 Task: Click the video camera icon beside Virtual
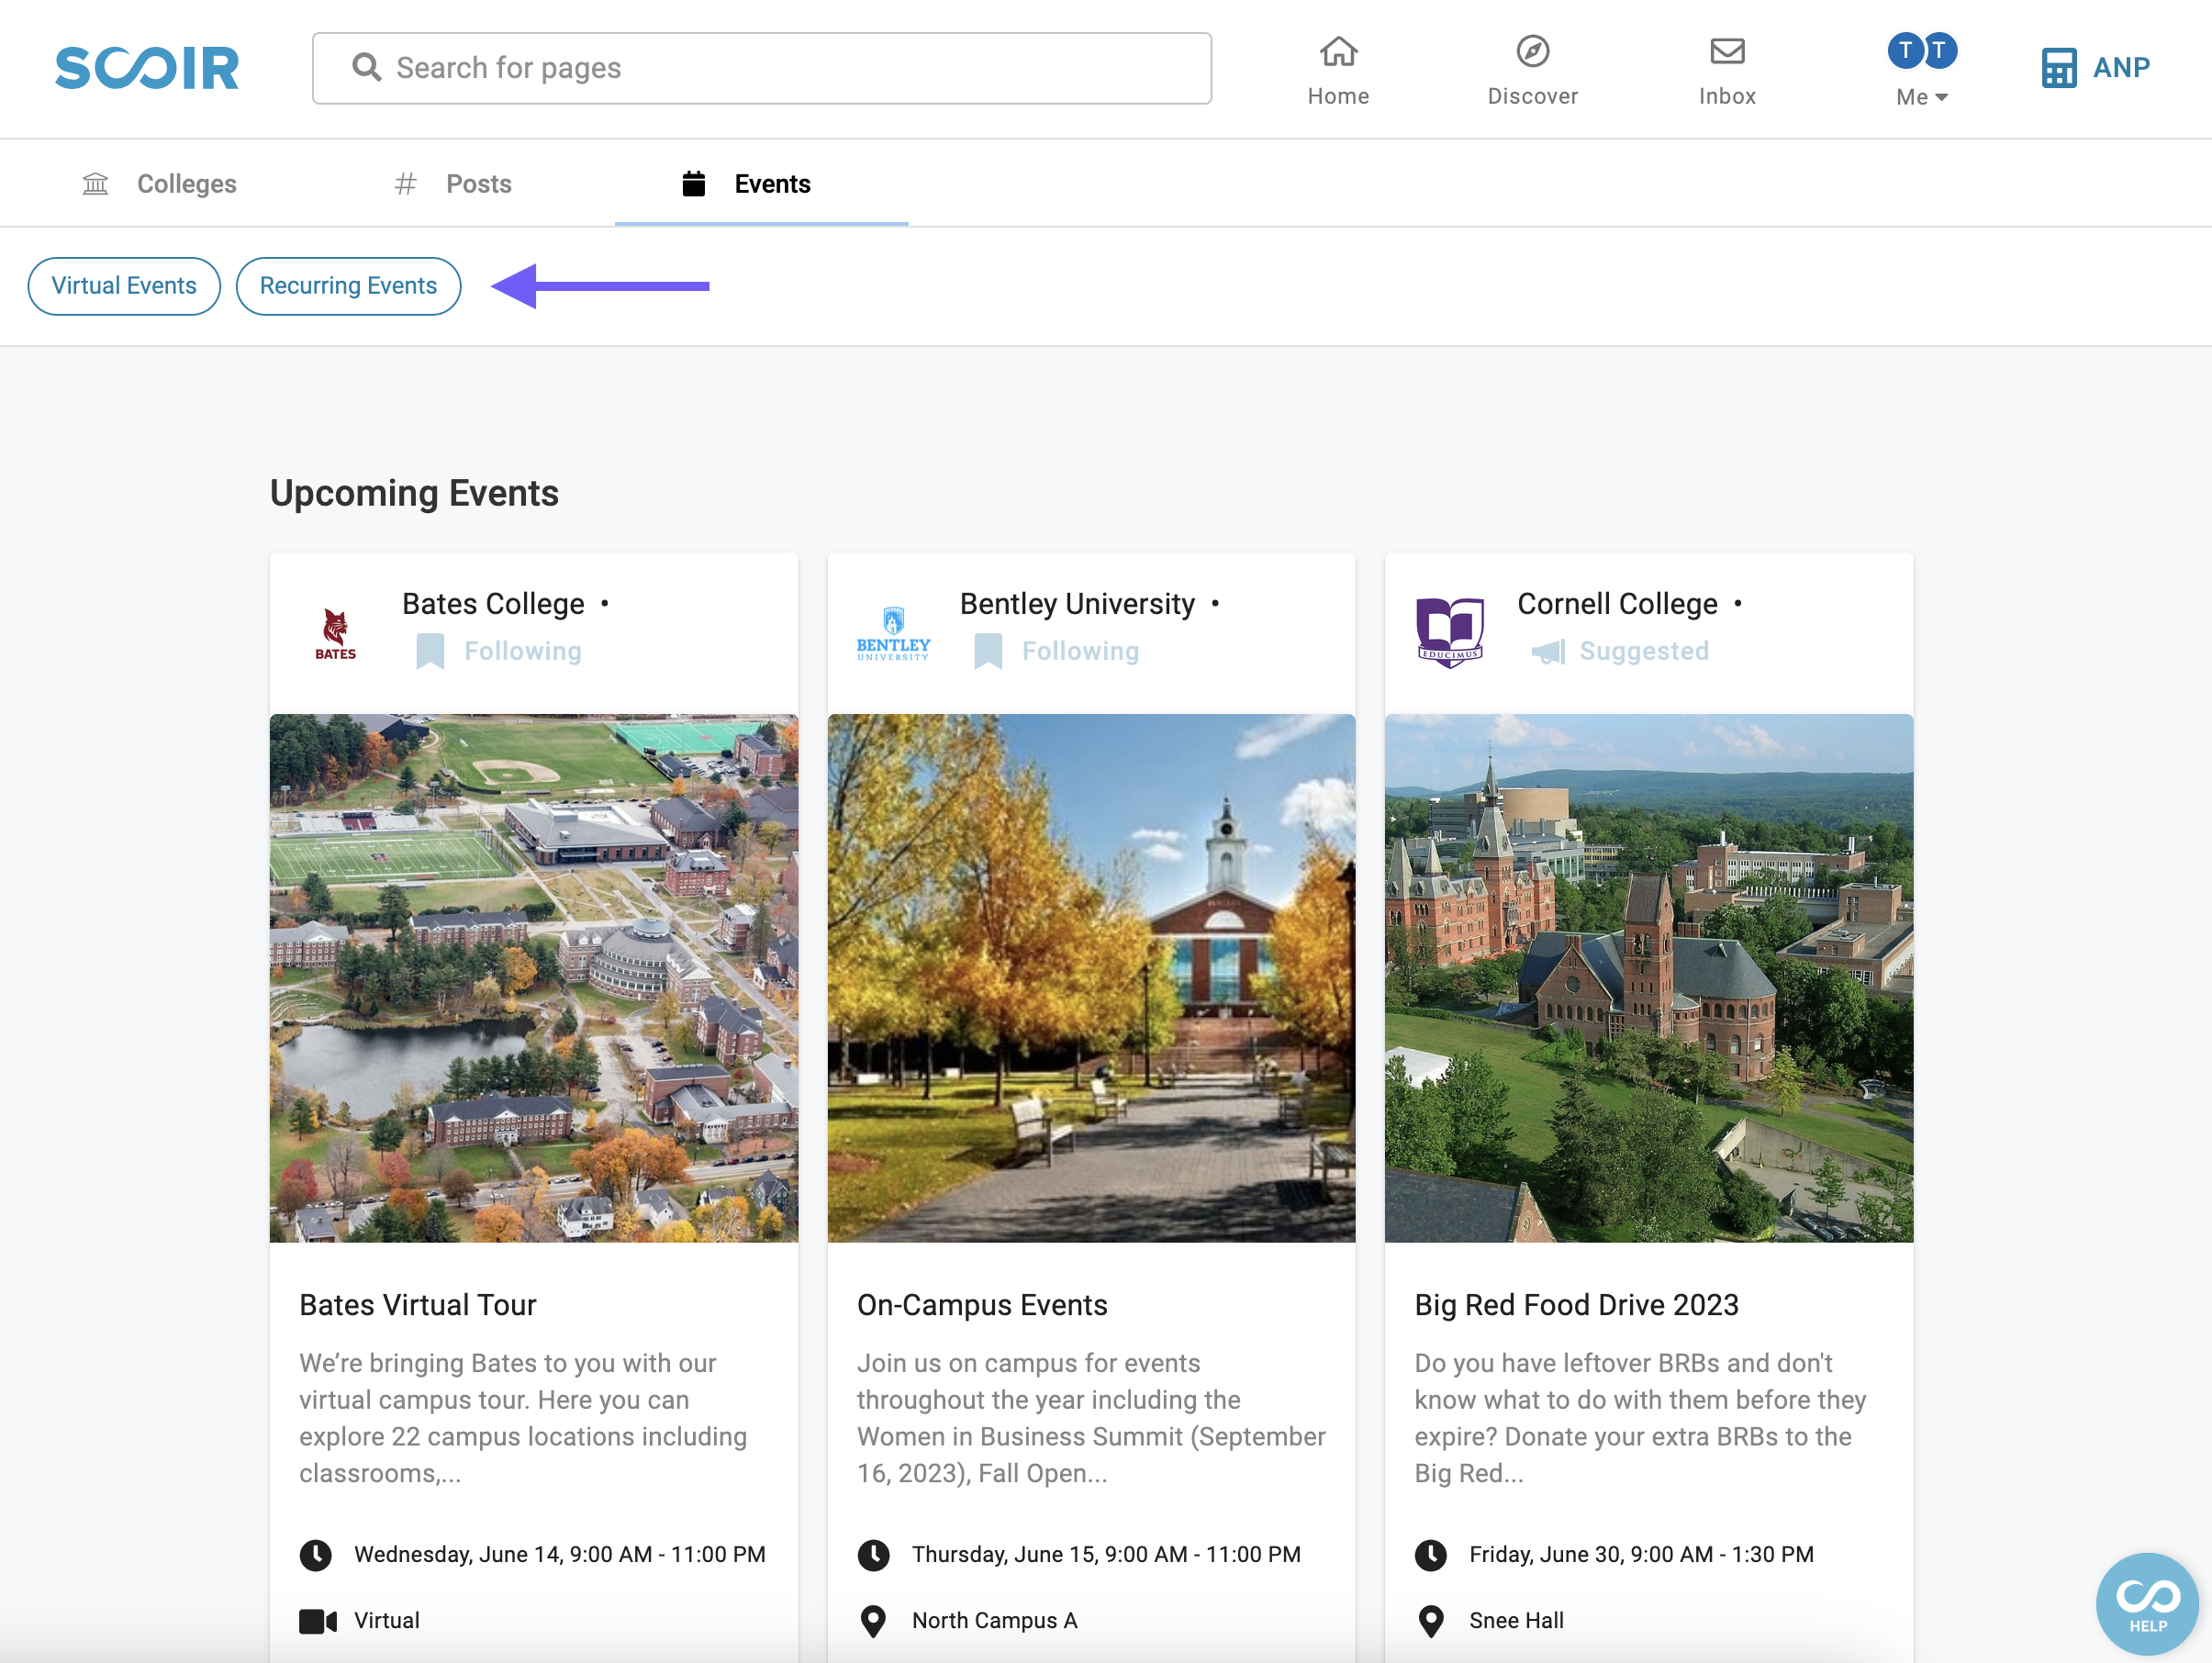tap(318, 1621)
